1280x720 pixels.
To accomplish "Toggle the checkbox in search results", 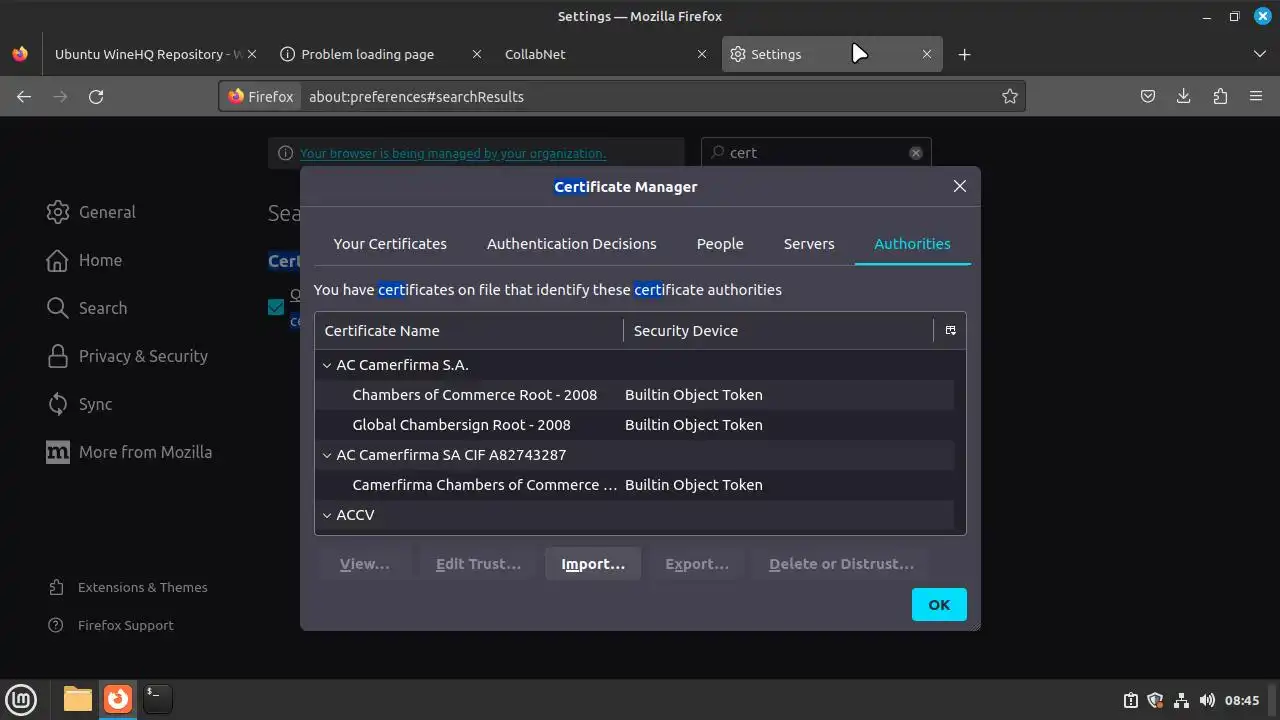I will (x=276, y=307).
